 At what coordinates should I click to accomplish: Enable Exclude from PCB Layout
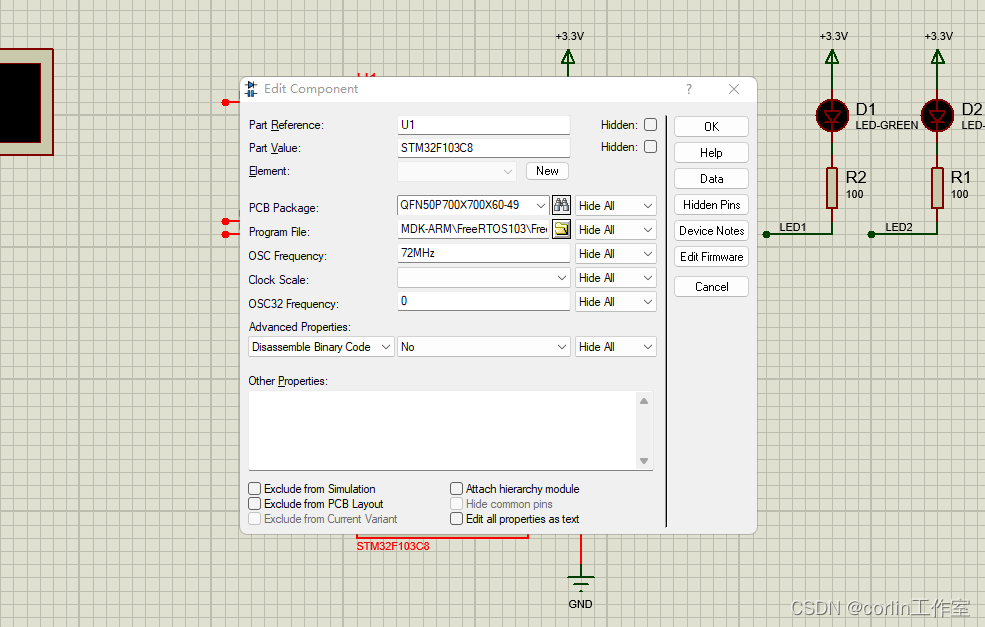[x=254, y=503]
